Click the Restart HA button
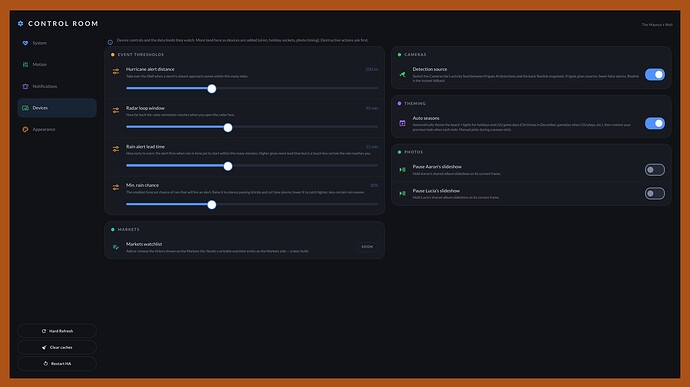 pyautogui.click(x=57, y=364)
